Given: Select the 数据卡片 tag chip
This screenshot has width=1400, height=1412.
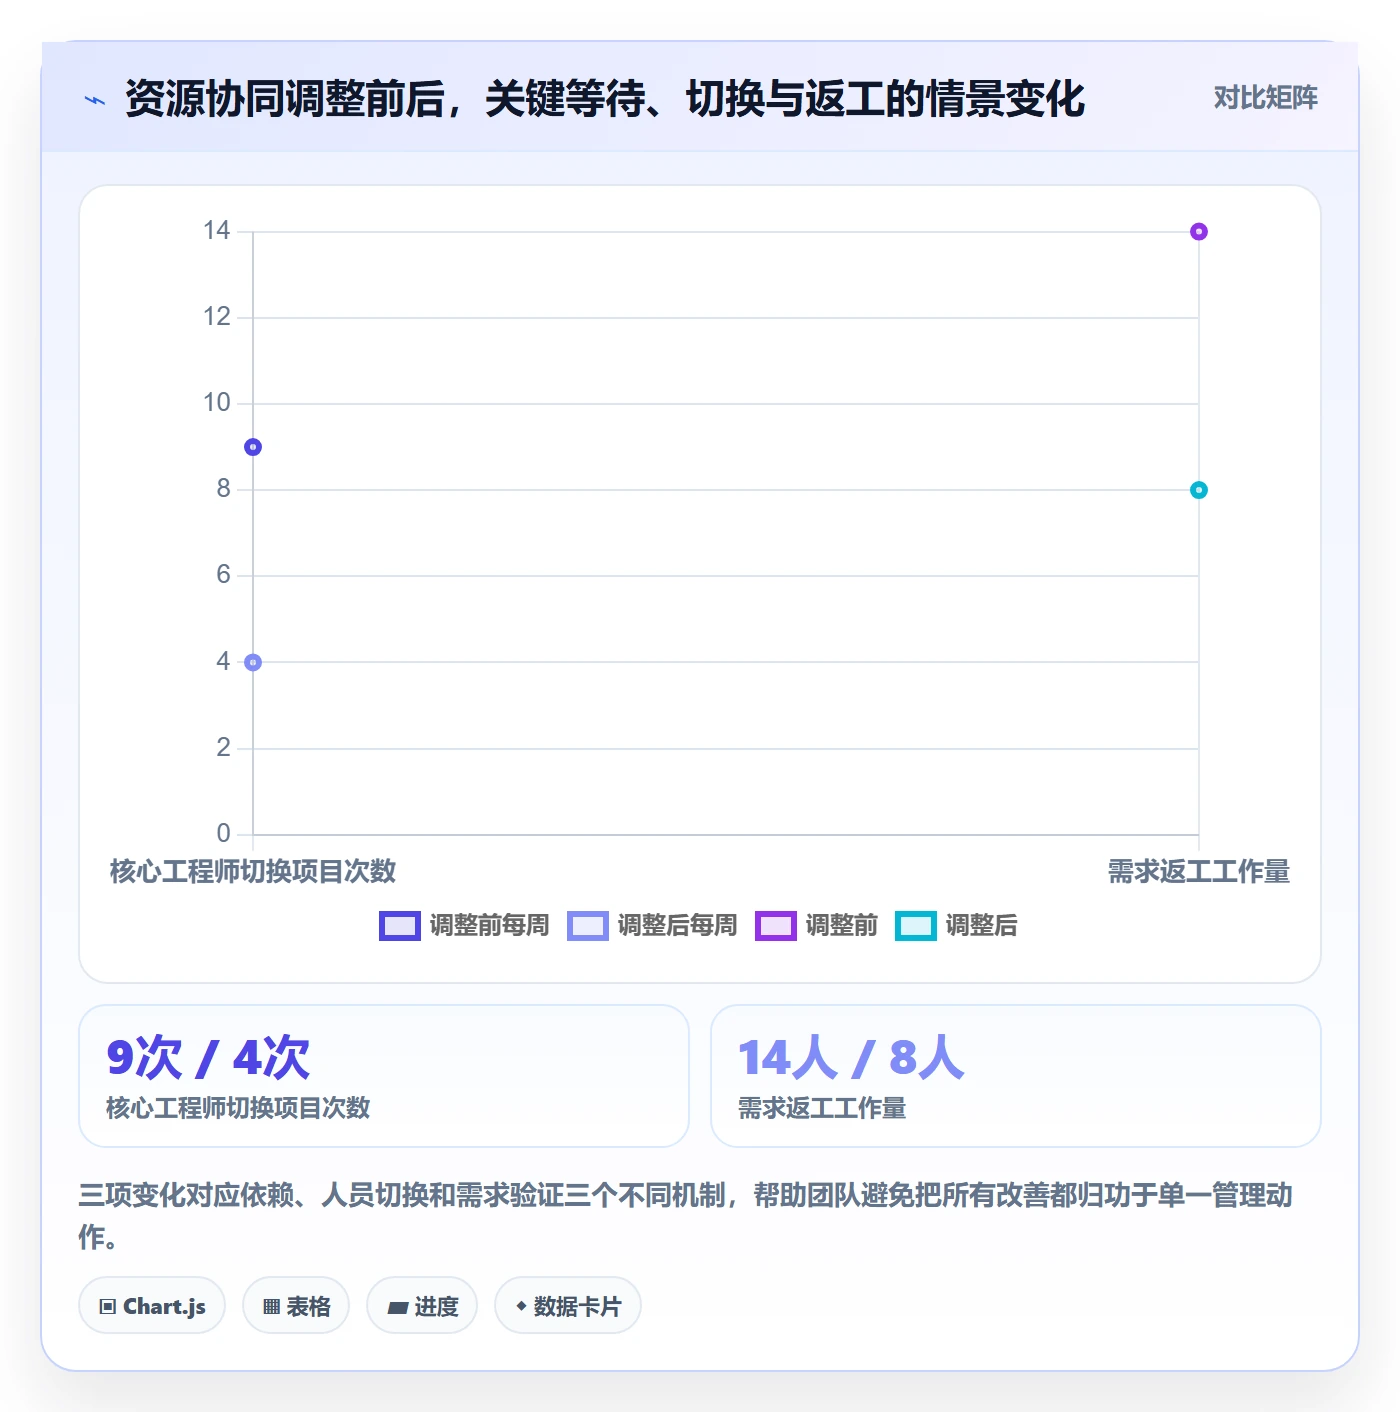Looking at the screenshot, I should [x=568, y=1306].
